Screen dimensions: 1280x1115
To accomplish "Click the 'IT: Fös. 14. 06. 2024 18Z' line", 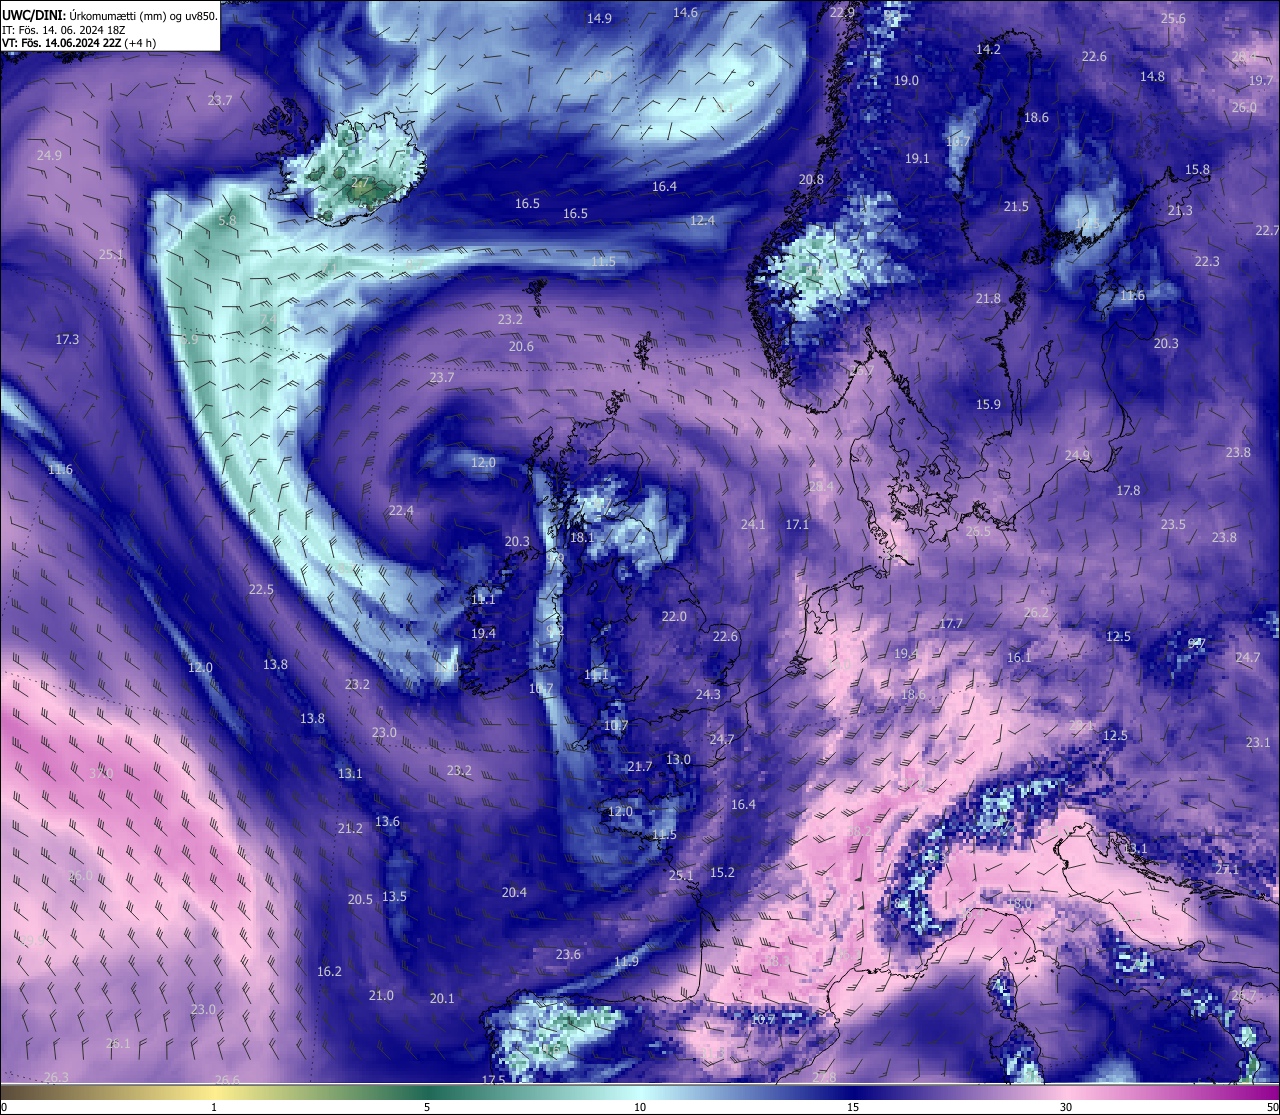I will (x=62, y=30).
